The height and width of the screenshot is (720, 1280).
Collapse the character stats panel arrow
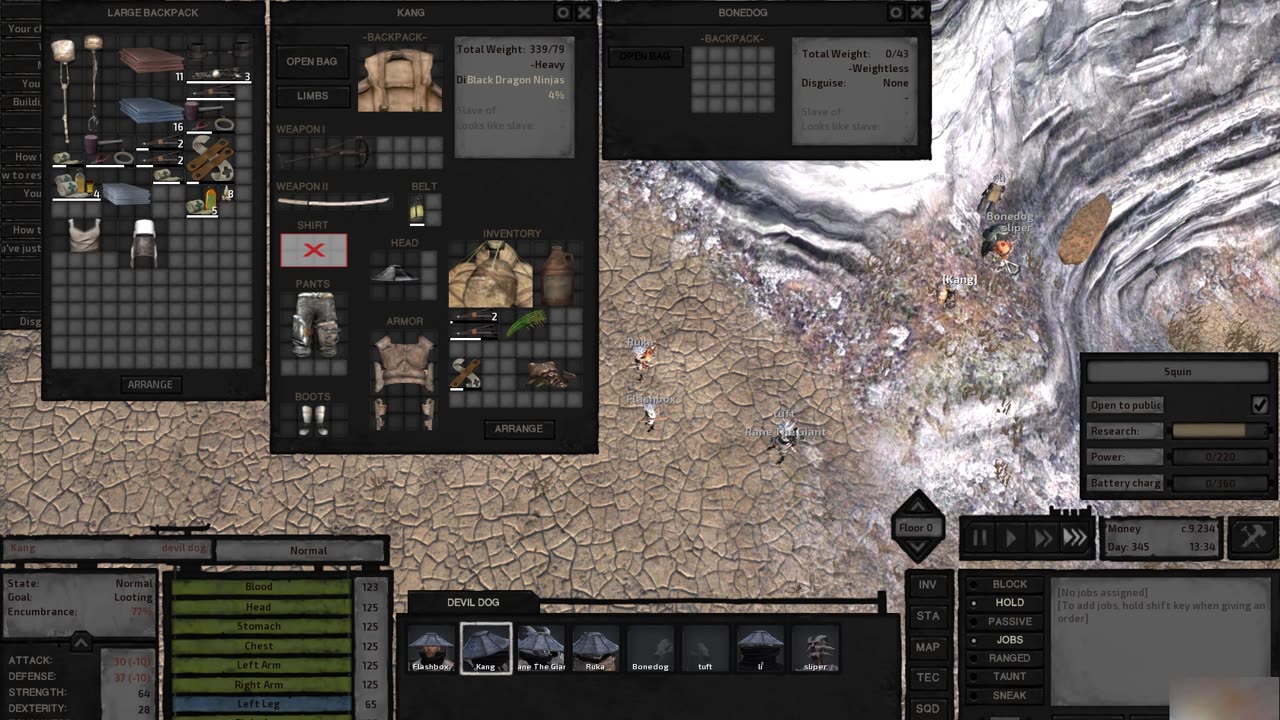[81, 640]
